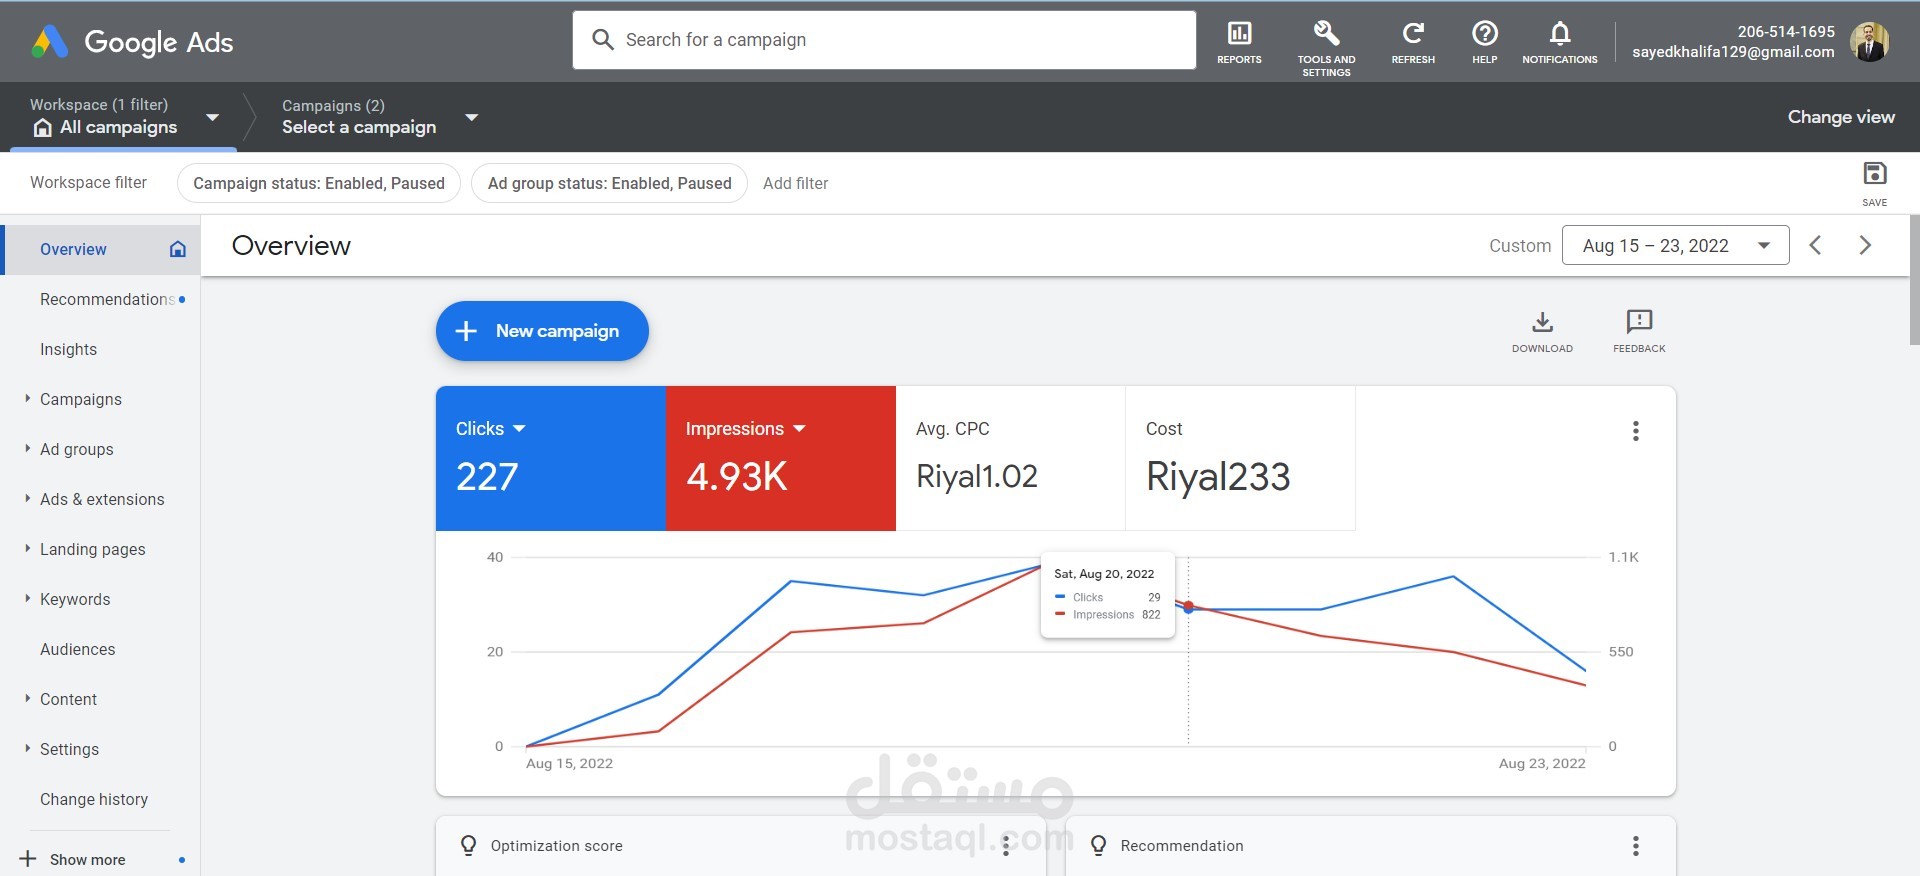Image resolution: width=1920 pixels, height=876 pixels.
Task: Click the plus icon beside Show more
Action: tap(28, 859)
